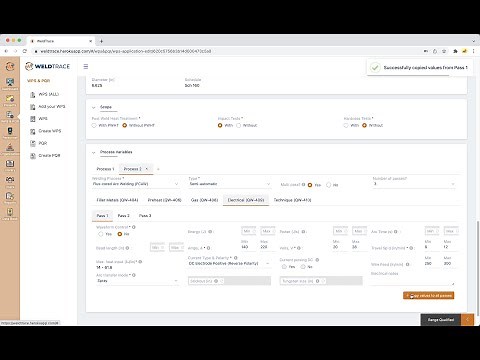Switch to the Filler Metals (QW-404) tab
This screenshot has width=480, height=360.
pyautogui.click(x=117, y=200)
